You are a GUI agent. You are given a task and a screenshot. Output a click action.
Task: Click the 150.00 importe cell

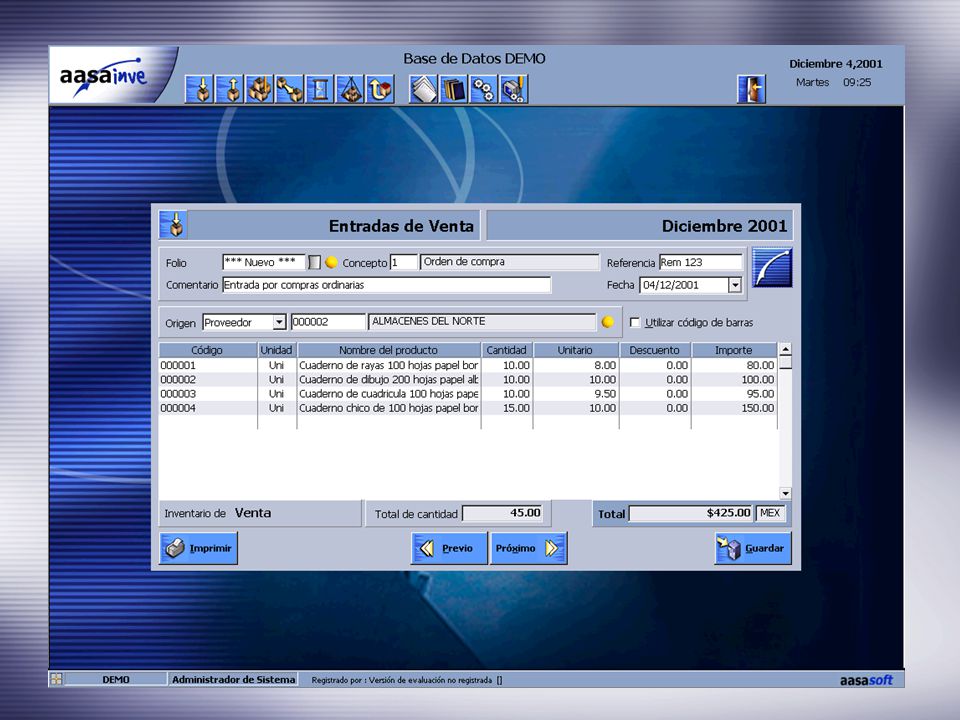click(734, 408)
